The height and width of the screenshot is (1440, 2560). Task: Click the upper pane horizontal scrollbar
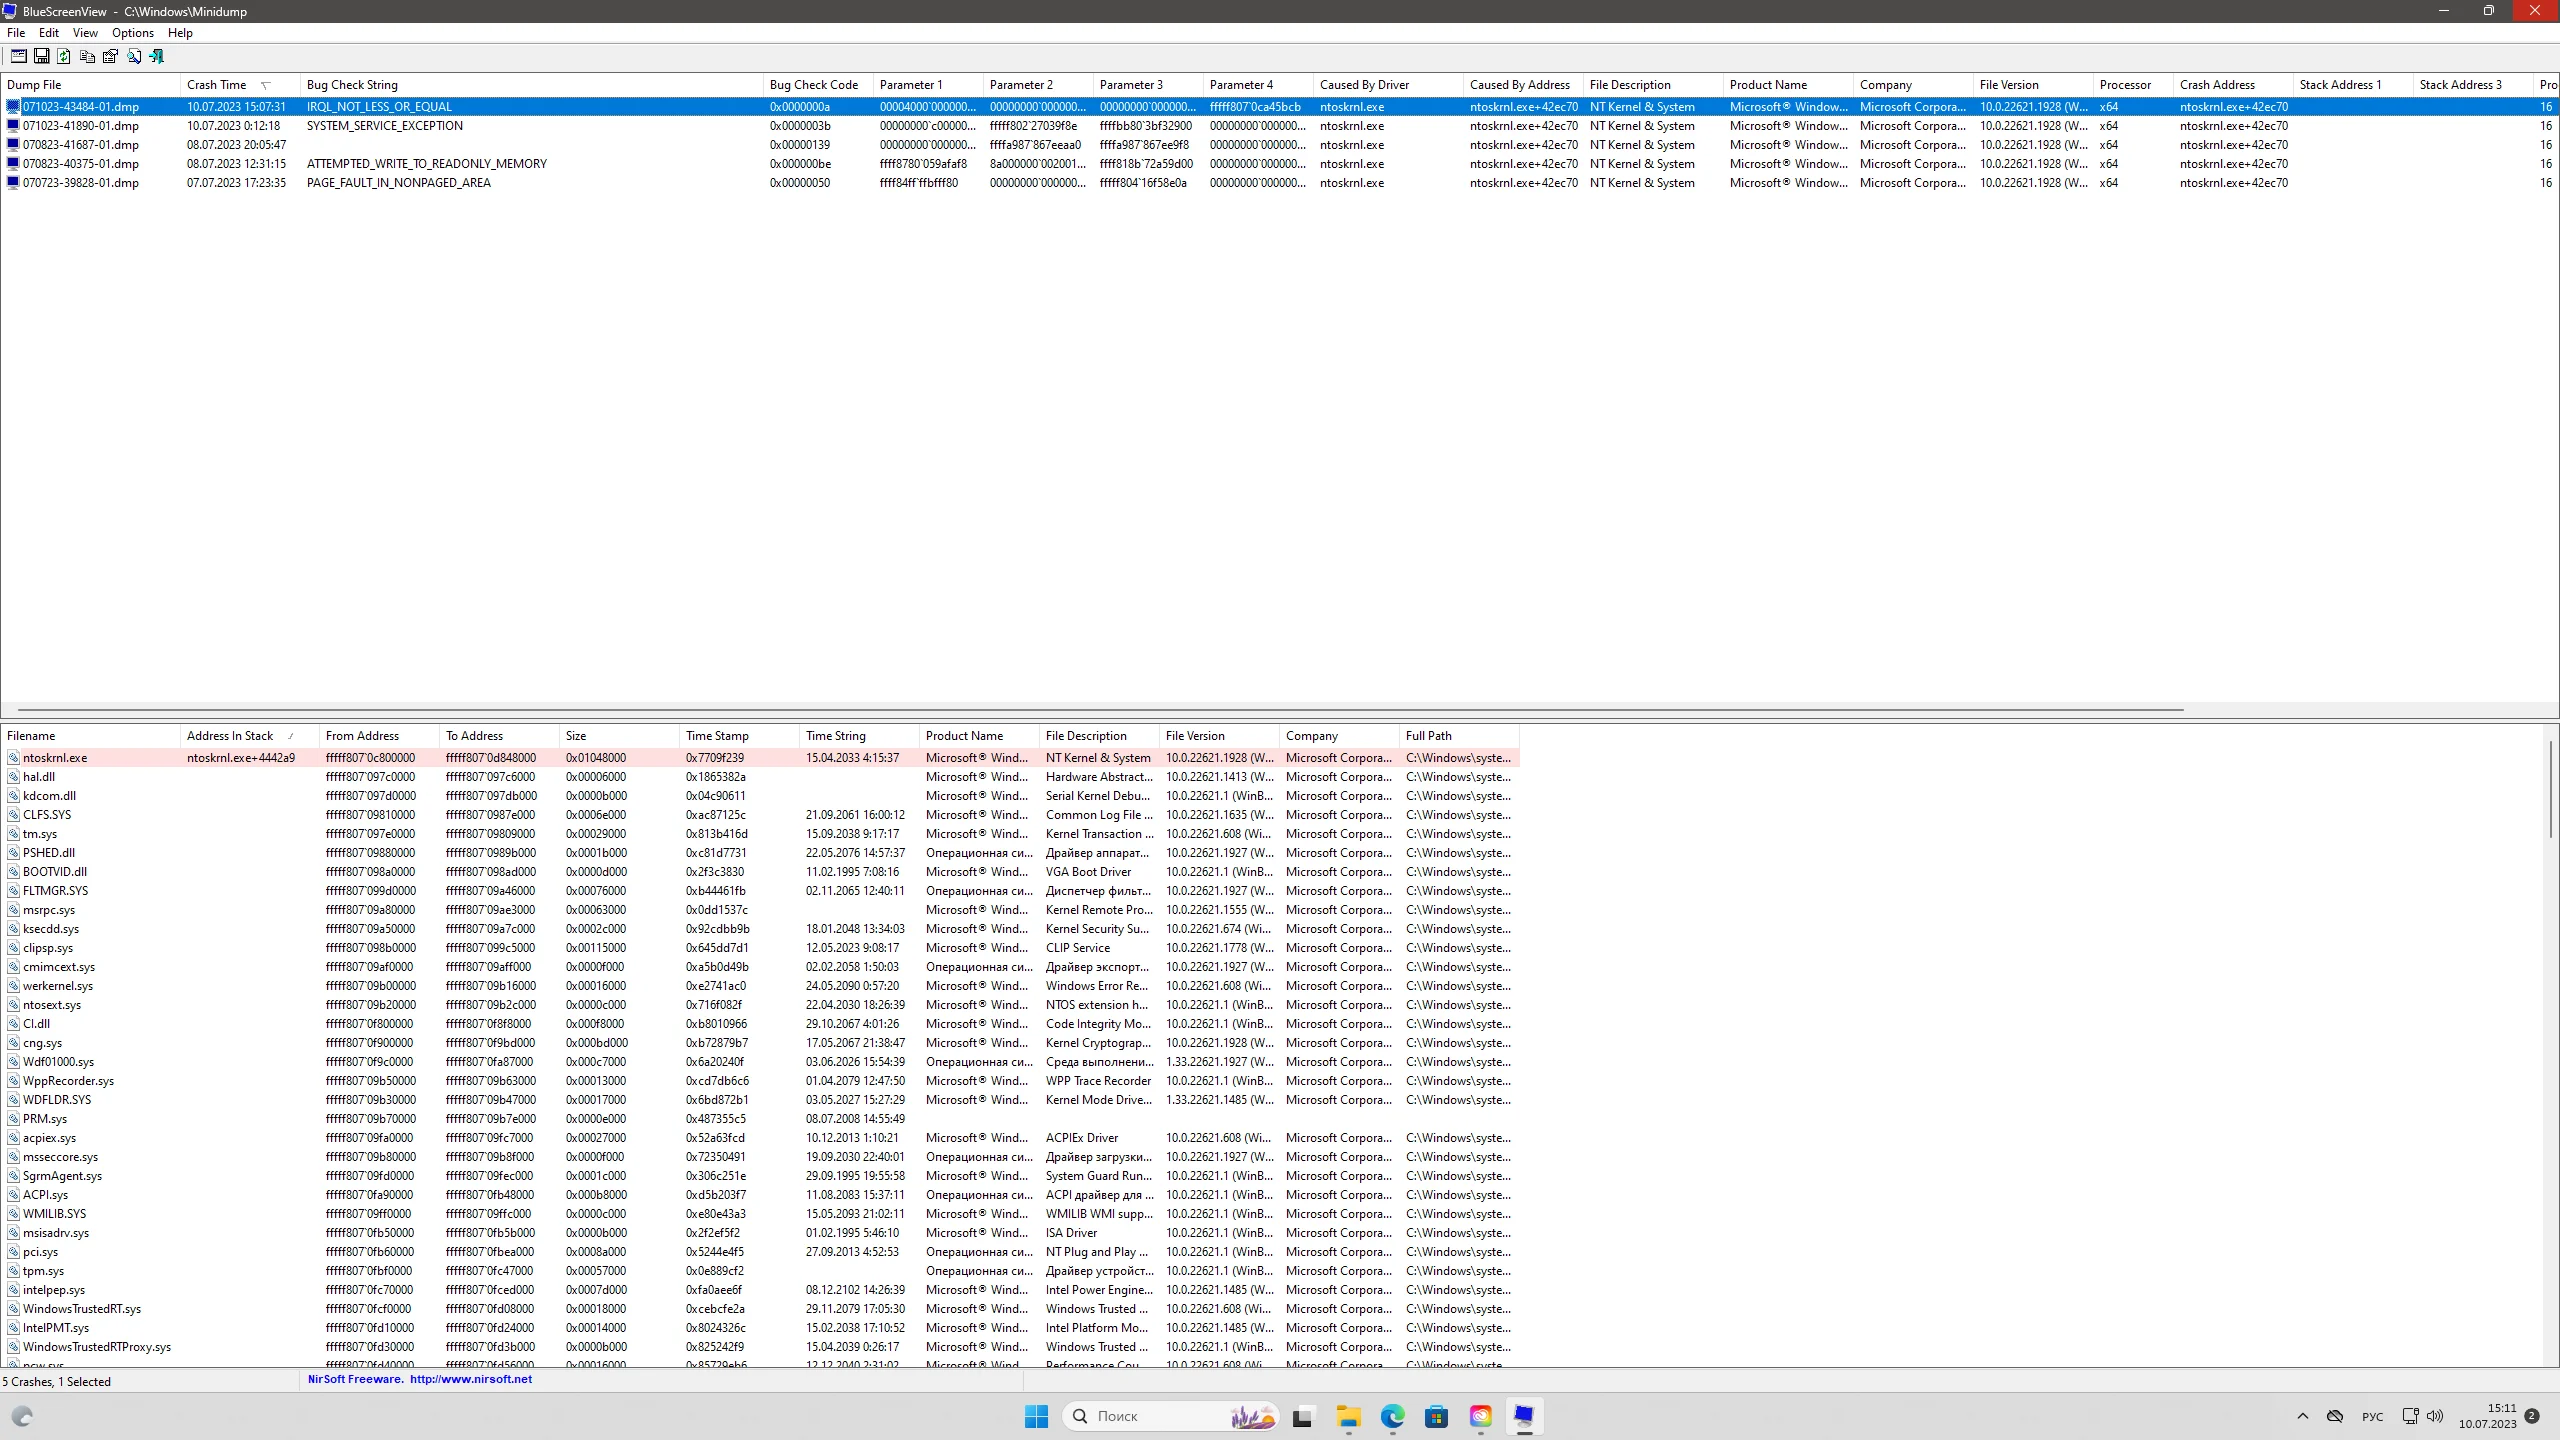click(x=1100, y=710)
